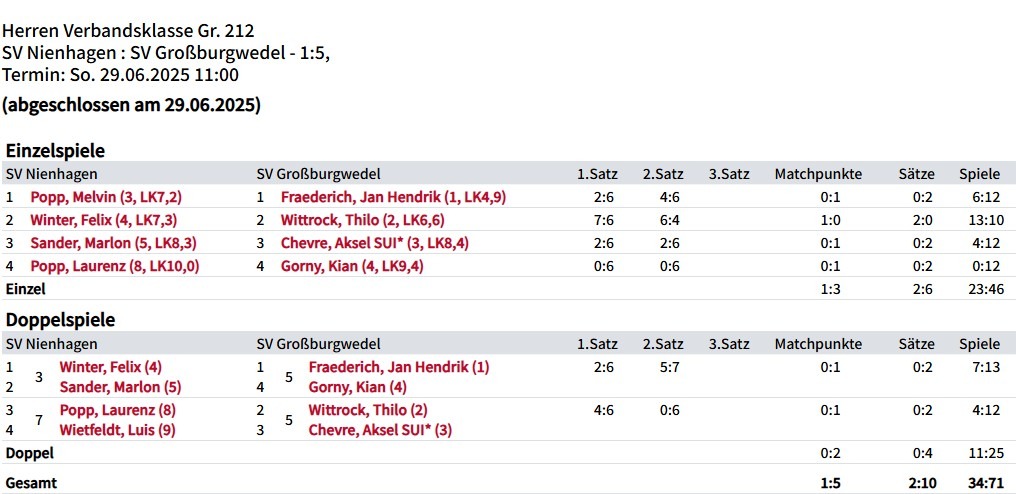Click Thilo Wittrock in the singles table

point(362,220)
